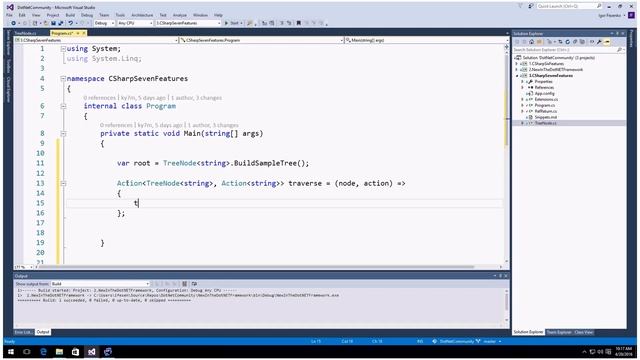640x360 pixels.
Task: Switch to TreeNode.cs editor tab
Action: [26, 33]
